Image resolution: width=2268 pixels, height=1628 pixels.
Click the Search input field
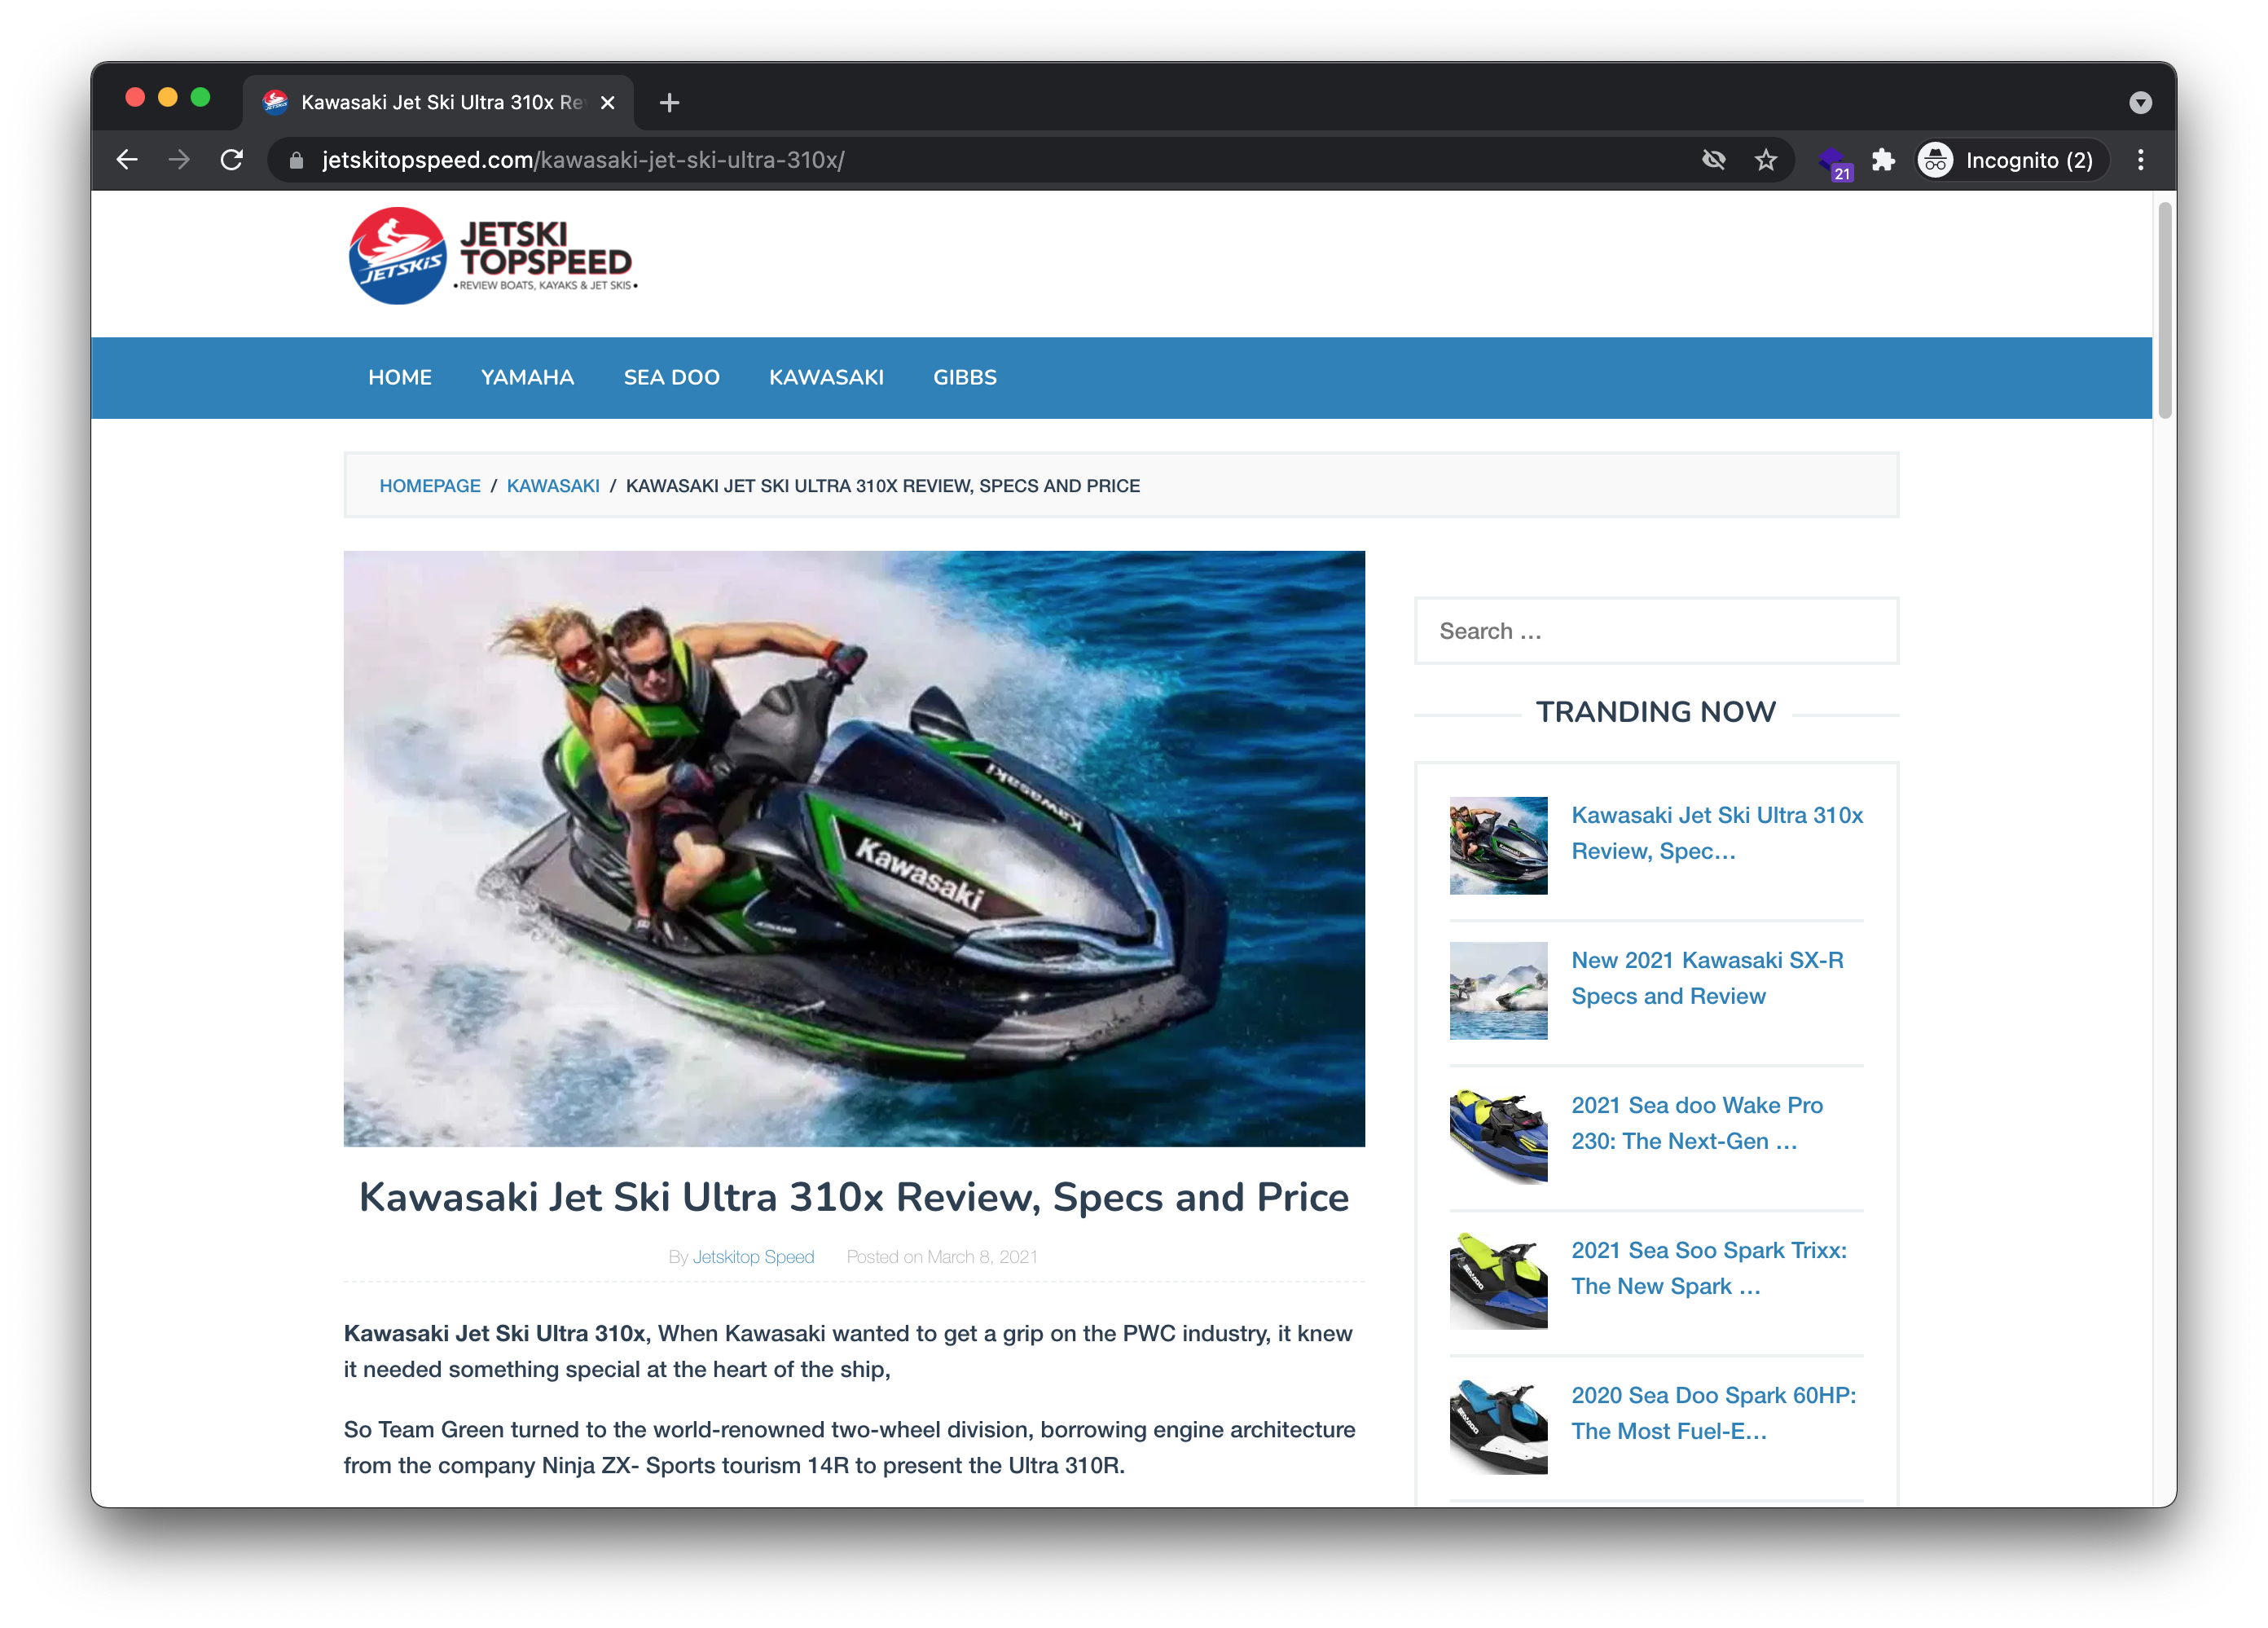[1655, 631]
